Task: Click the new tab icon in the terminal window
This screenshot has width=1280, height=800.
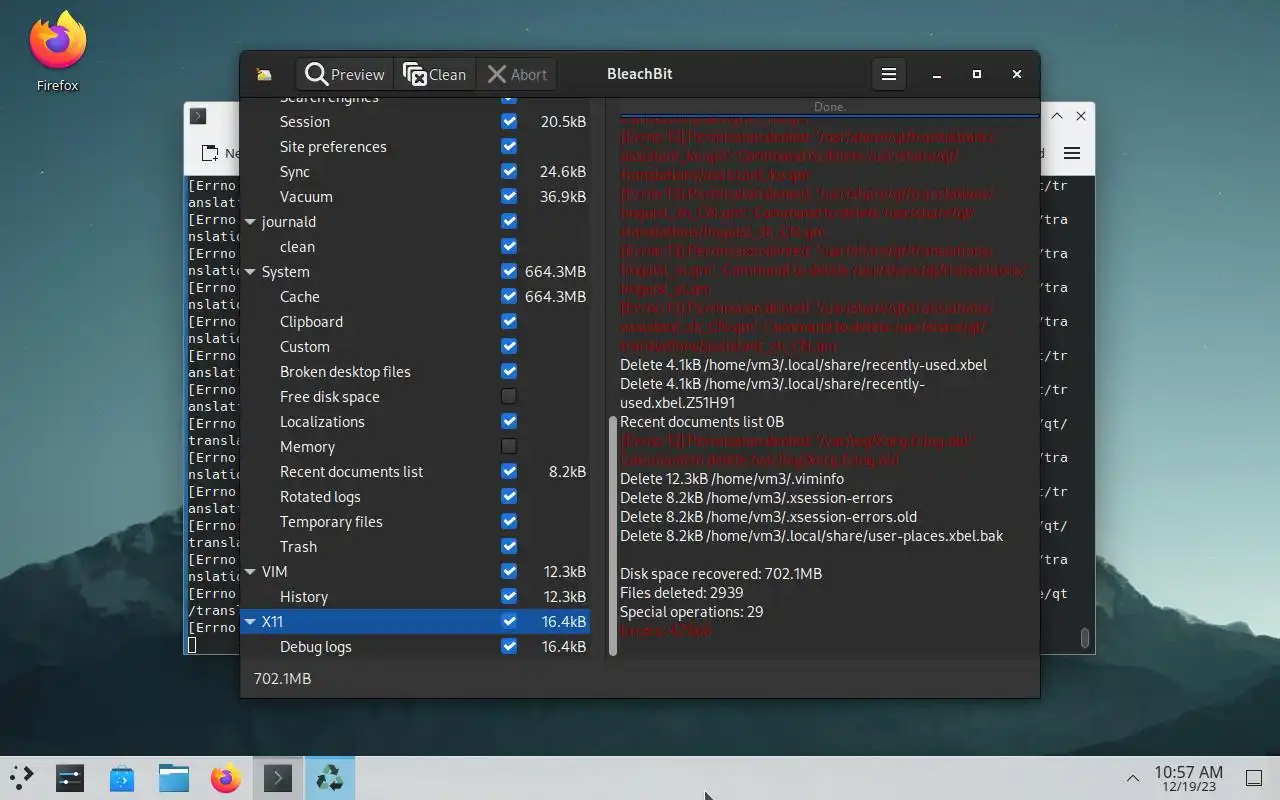Action: (x=210, y=153)
